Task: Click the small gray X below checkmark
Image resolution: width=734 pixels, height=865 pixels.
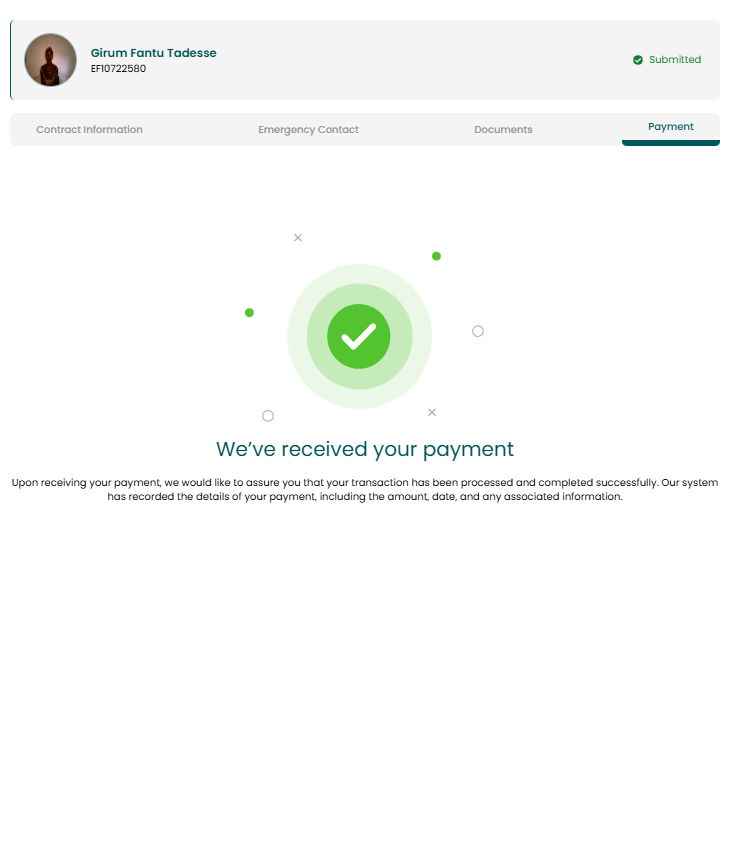Action: tap(432, 413)
